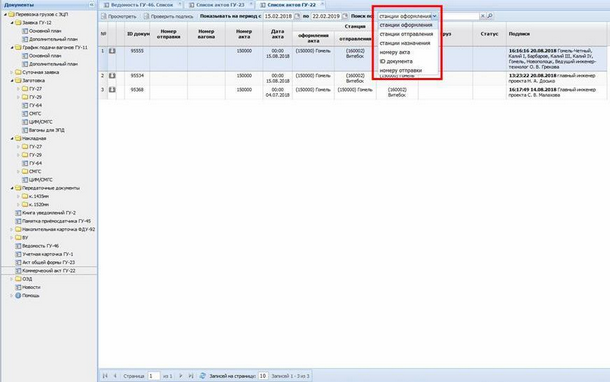Click document icon in row 95534
The width and height of the screenshot is (610, 382).
pyautogui.click(x=112, y=75)
